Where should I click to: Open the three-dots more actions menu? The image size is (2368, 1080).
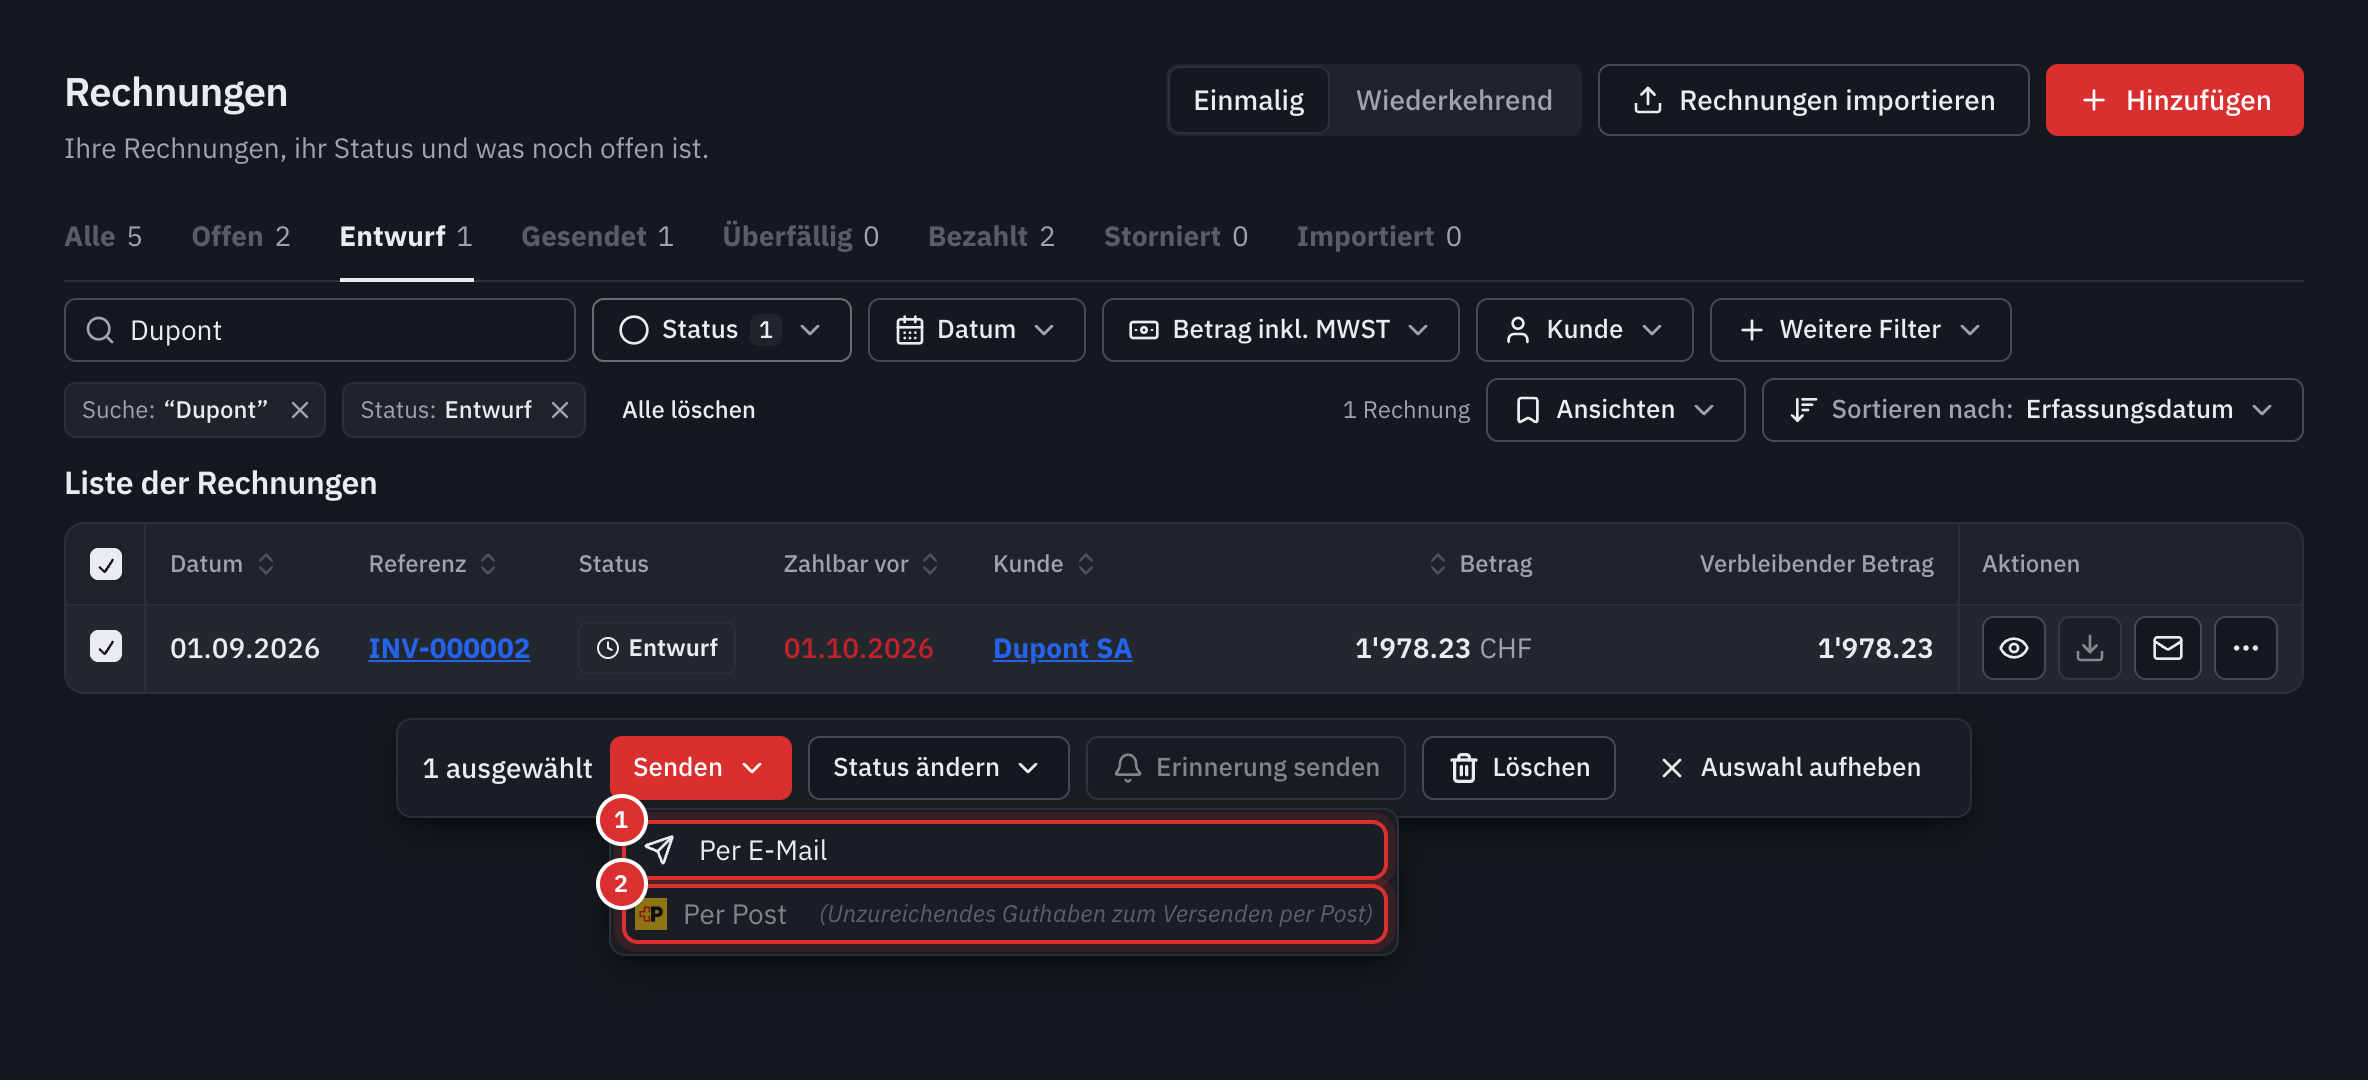tap(2245, 648)
